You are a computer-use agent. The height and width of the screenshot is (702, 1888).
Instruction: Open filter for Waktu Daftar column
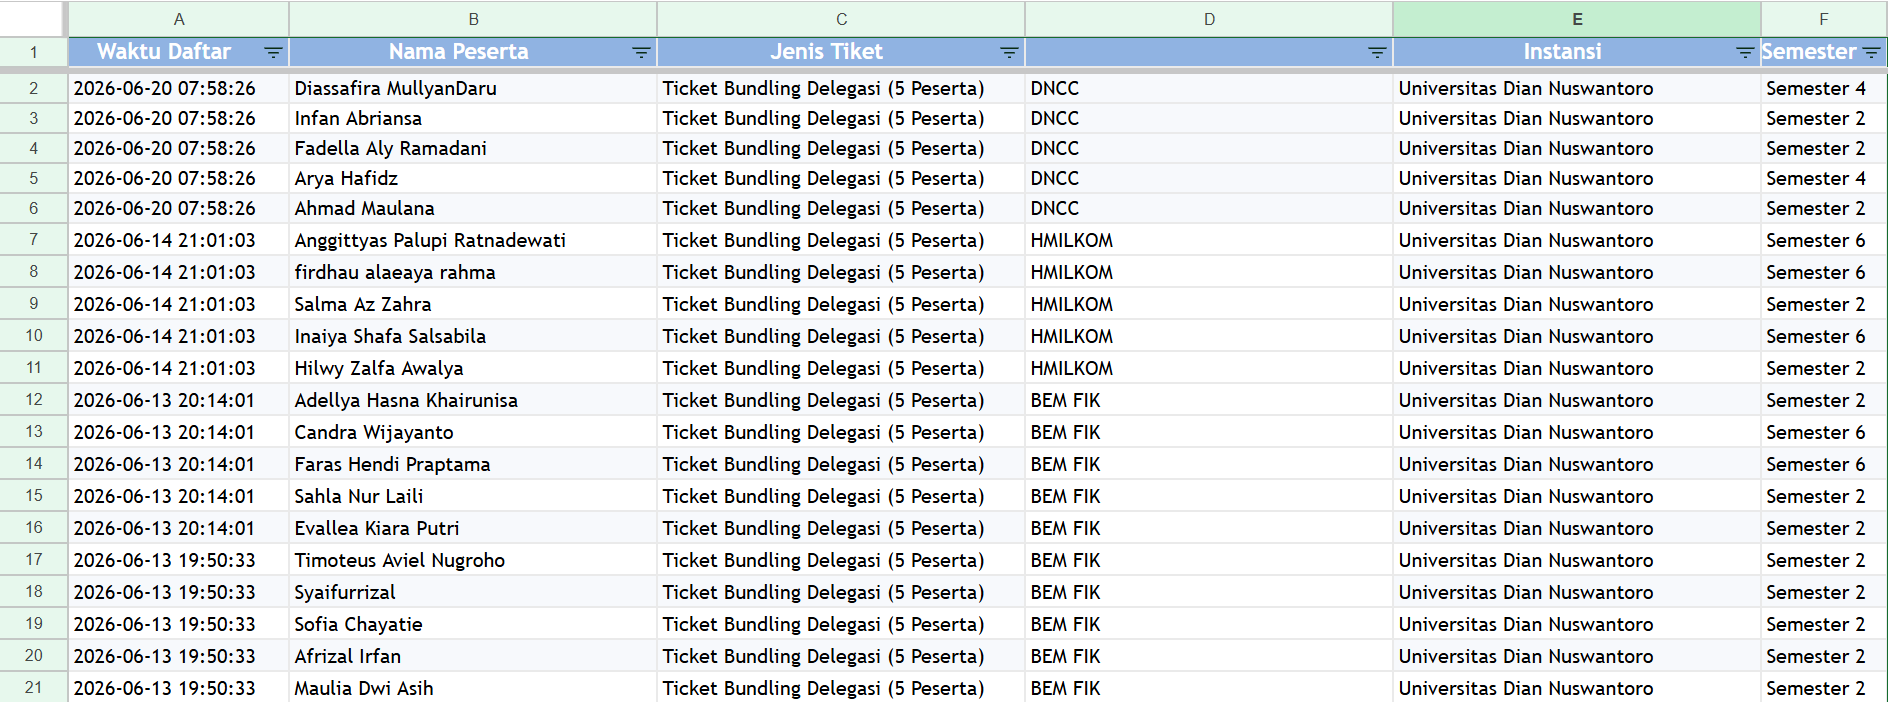[x=272, y=52]
